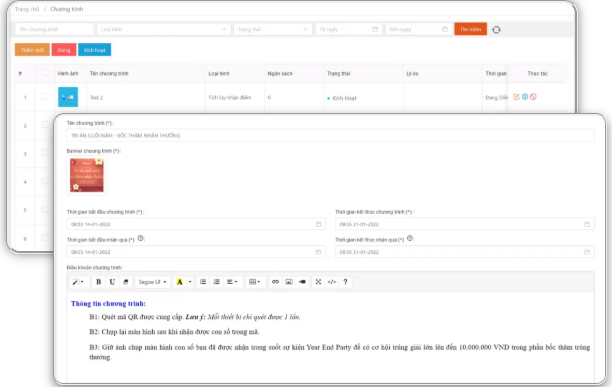Toggle fullscreen mode in the editor toolbar
Image resolution: width=612 pixels, height=387 pixels.
pos(318,282)
